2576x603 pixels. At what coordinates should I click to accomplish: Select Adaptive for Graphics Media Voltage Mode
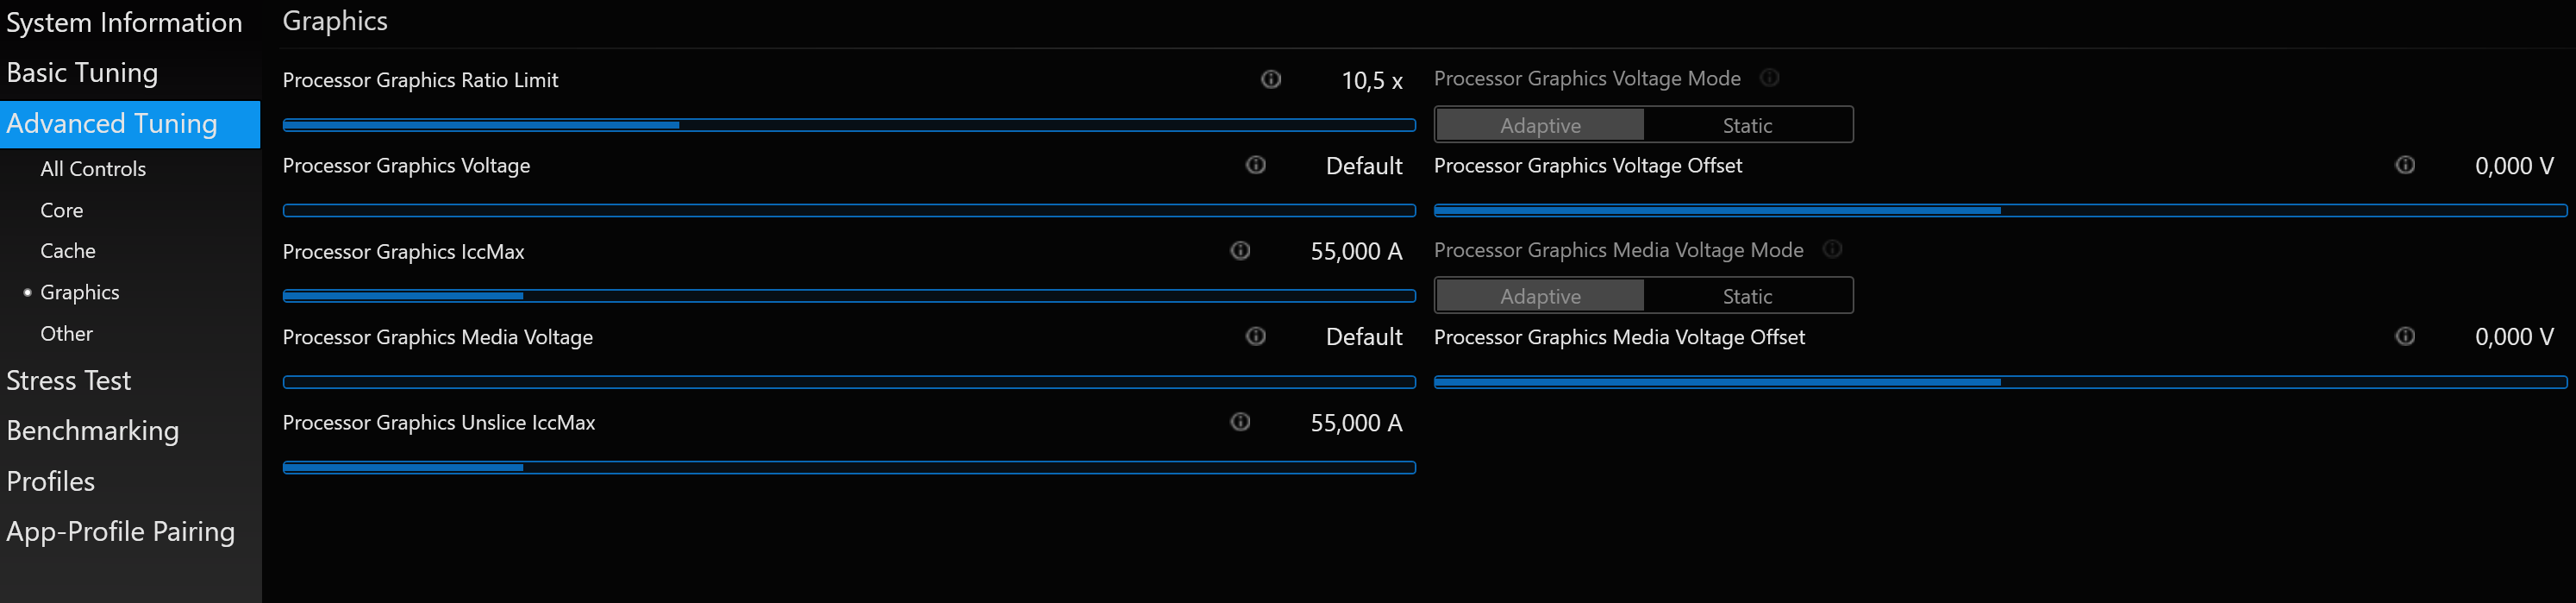(x=1539, y=296)
